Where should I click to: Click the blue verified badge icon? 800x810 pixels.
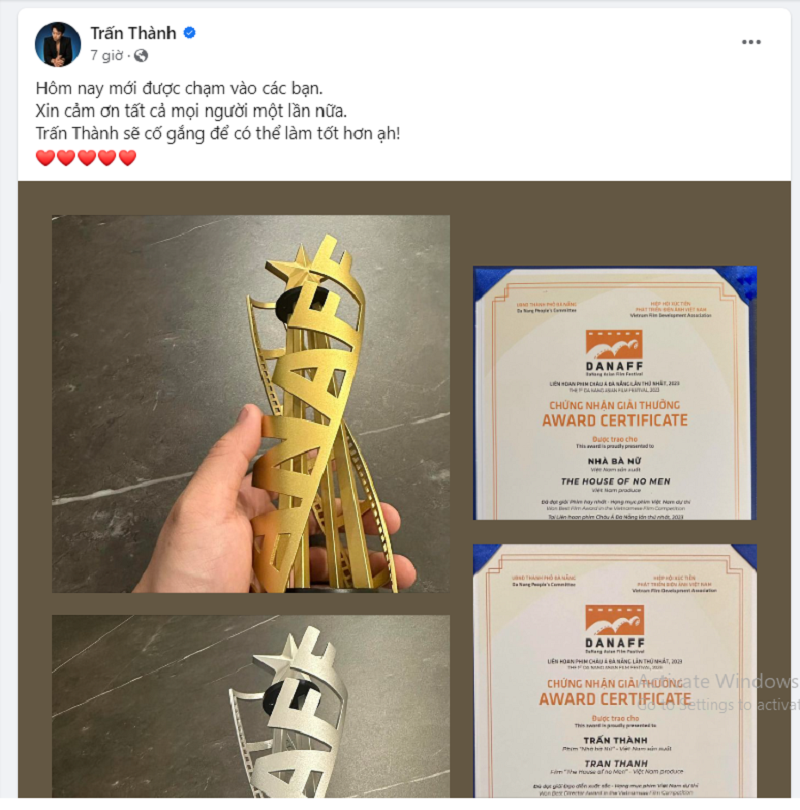click(x=190, y=33)
